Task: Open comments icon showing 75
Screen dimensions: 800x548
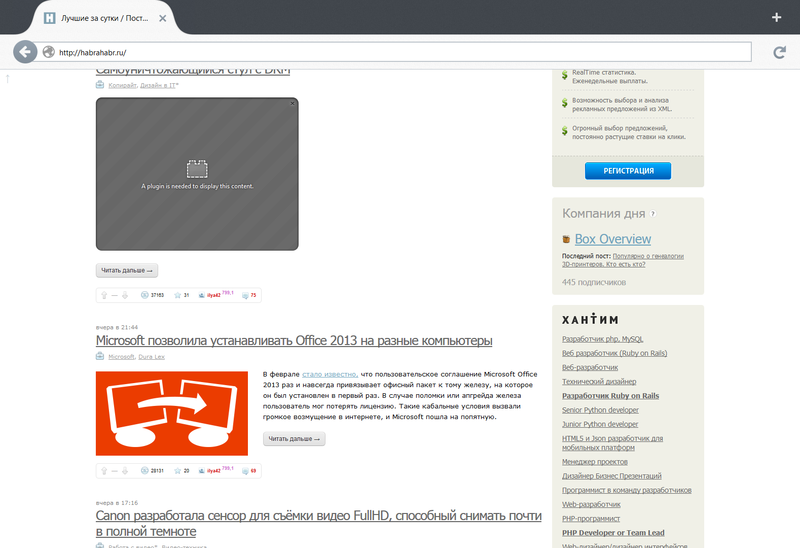Action: 245,295
